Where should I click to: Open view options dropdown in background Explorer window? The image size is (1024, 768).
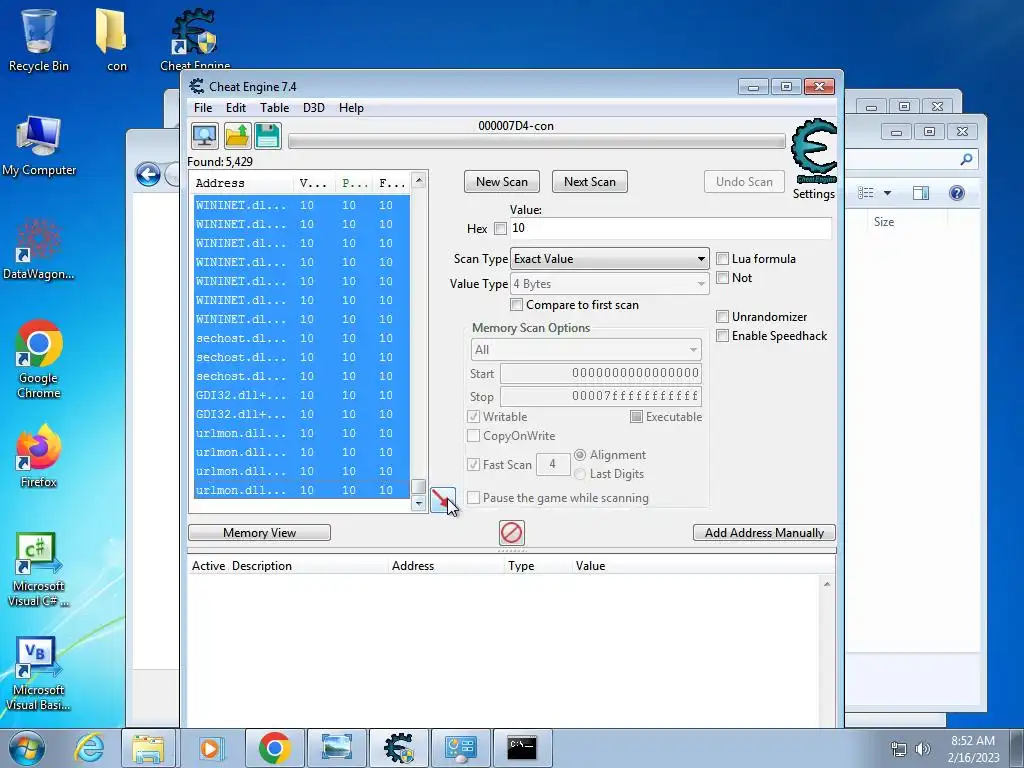click(887, 193)
